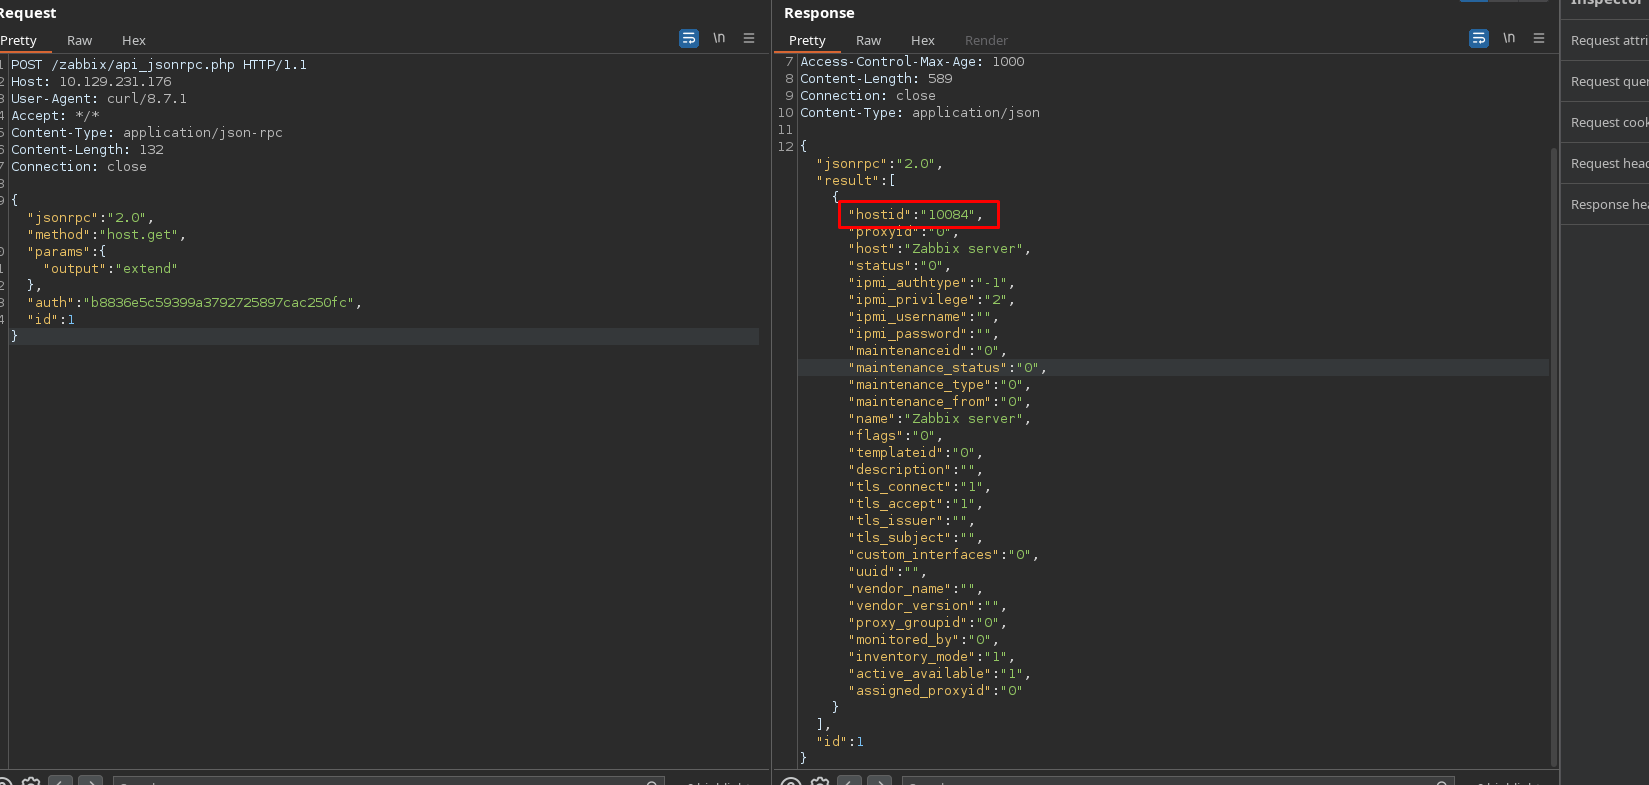Image resolution: width=1649 pixels, height=785 pixels.
Task: Open the Request pane hamburger options menu
Action: coord(749,38)
